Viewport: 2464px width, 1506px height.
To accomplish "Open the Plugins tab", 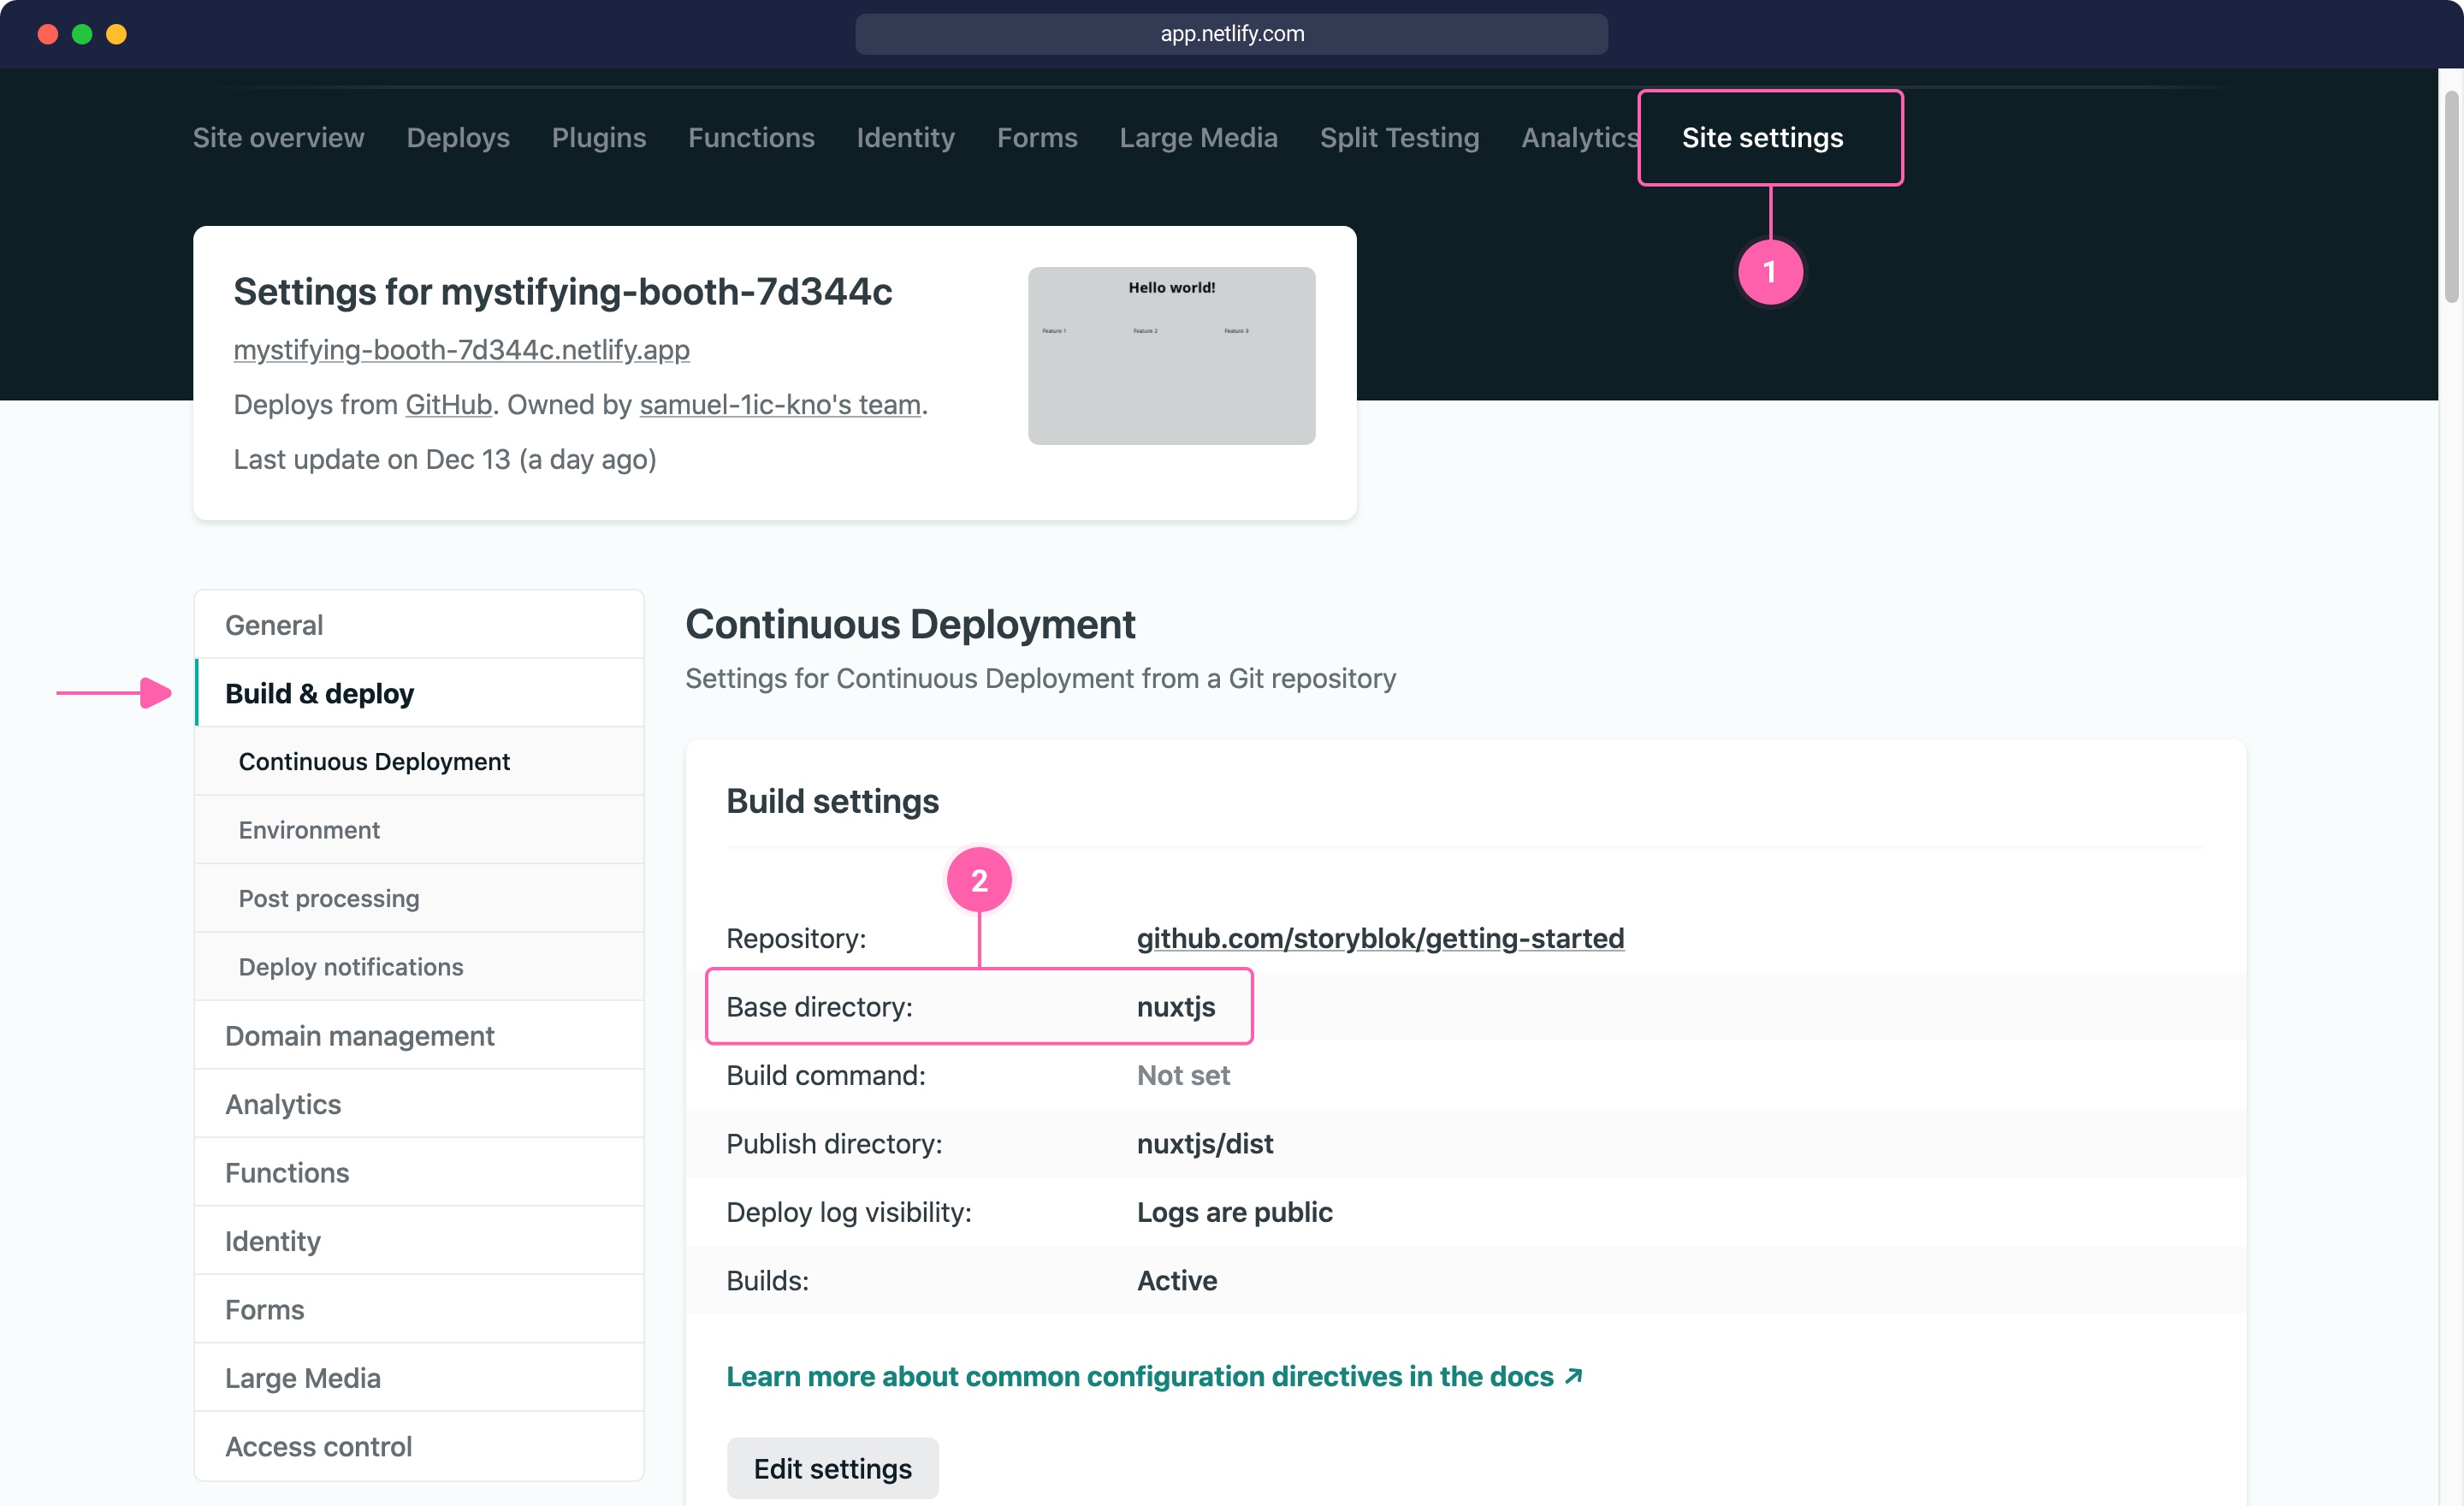I will (x=599, y=137).
